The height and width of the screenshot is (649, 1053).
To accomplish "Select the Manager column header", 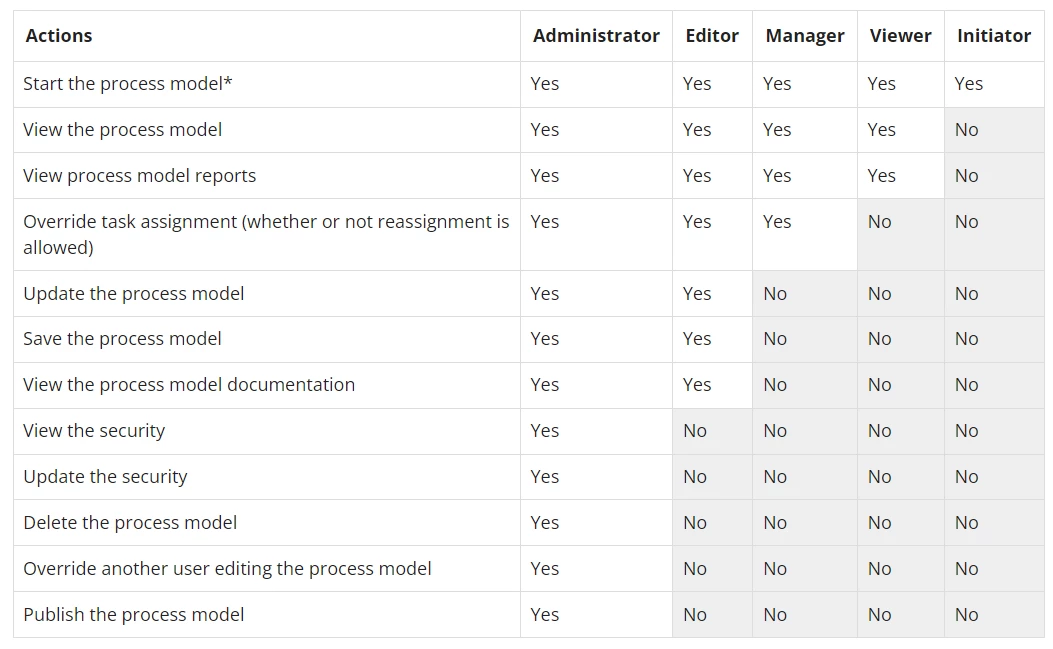I will pyautogui.click(x=805, y=36).
